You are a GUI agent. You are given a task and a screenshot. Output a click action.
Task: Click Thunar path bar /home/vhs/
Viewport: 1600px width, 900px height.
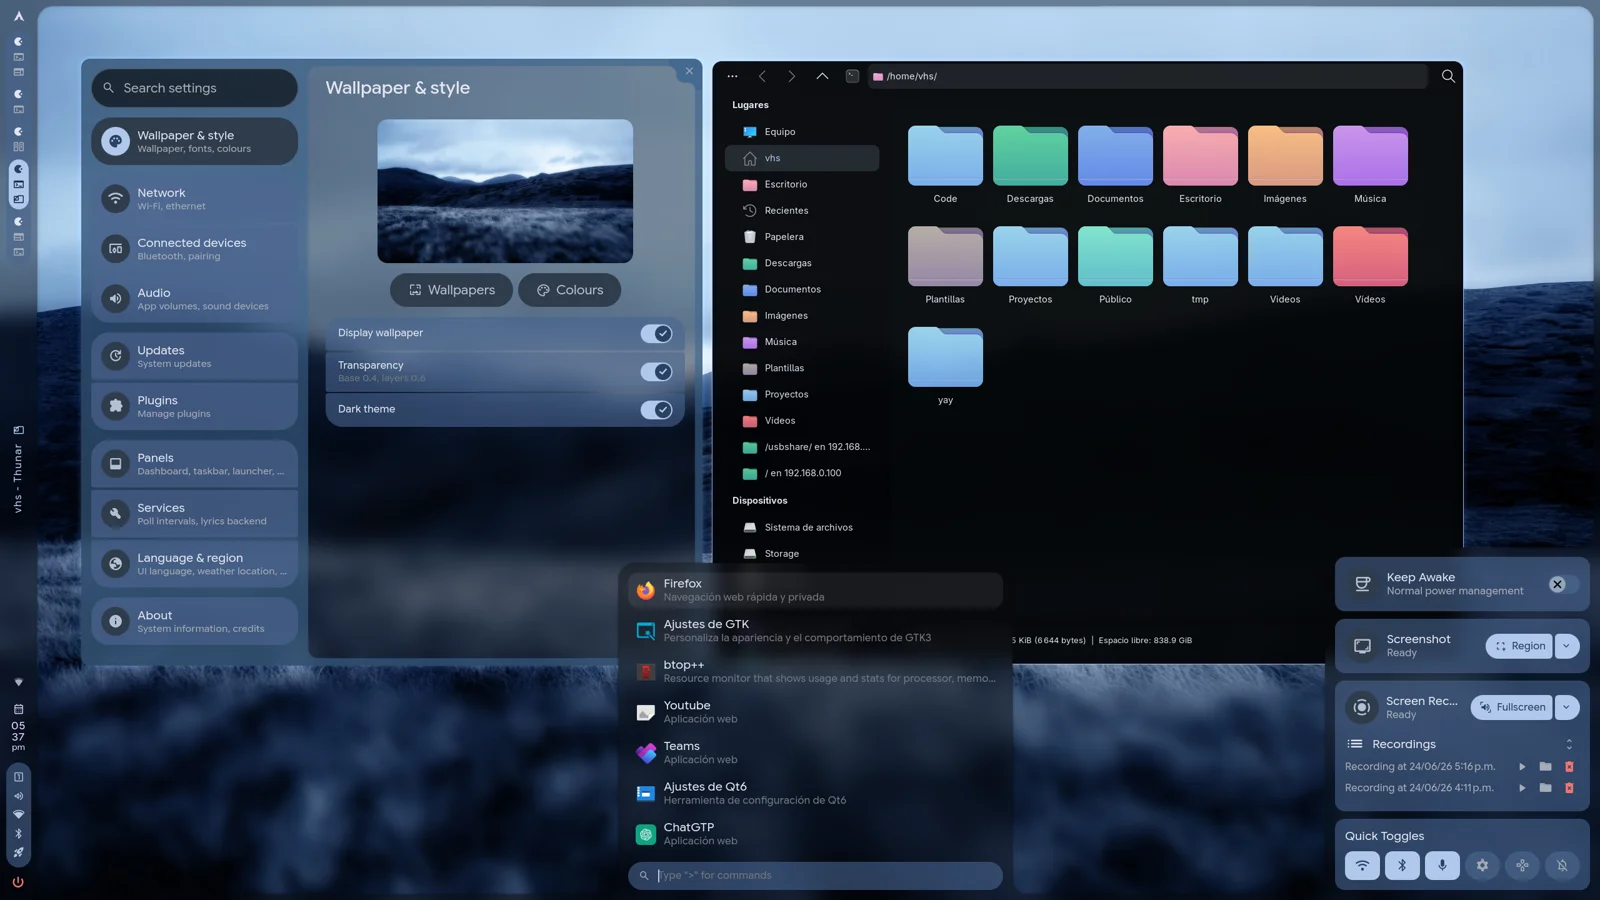pos(1147,76)
